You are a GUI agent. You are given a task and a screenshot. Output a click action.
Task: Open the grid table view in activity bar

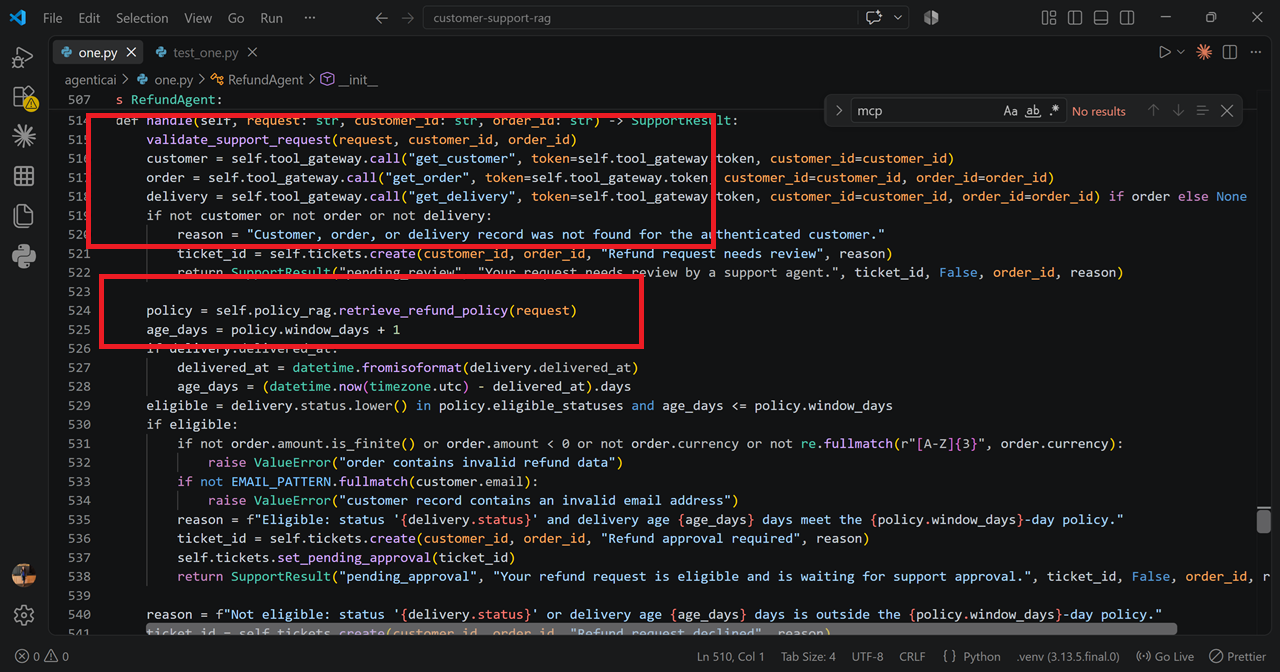24,176
